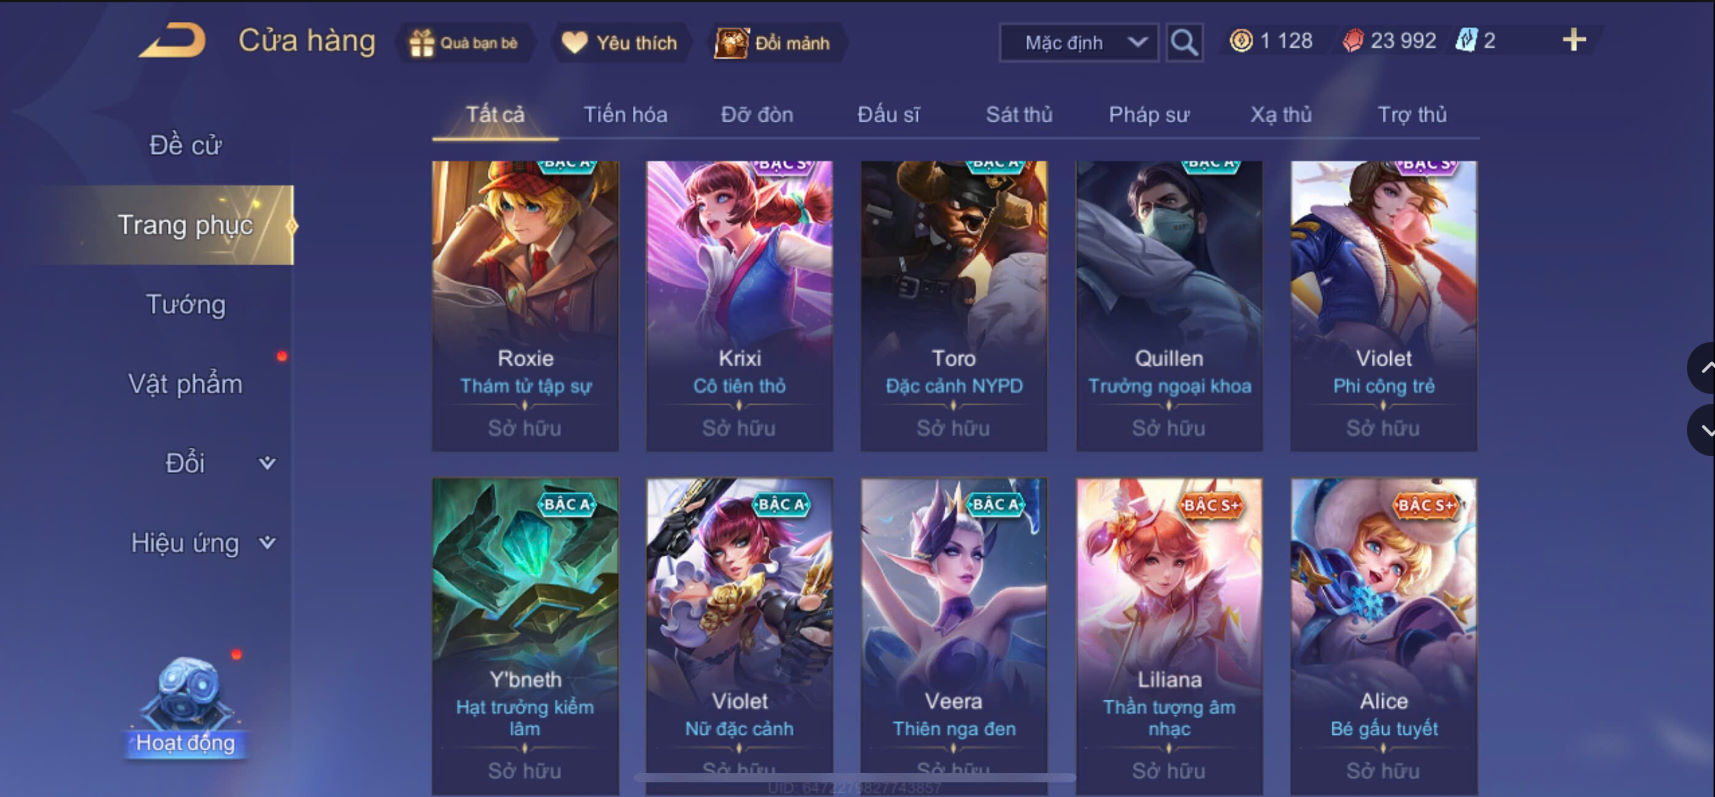Screen dimensions: 1715x797
Task: Tap the gold coin balance icon
Action: tap(1241, 41)
